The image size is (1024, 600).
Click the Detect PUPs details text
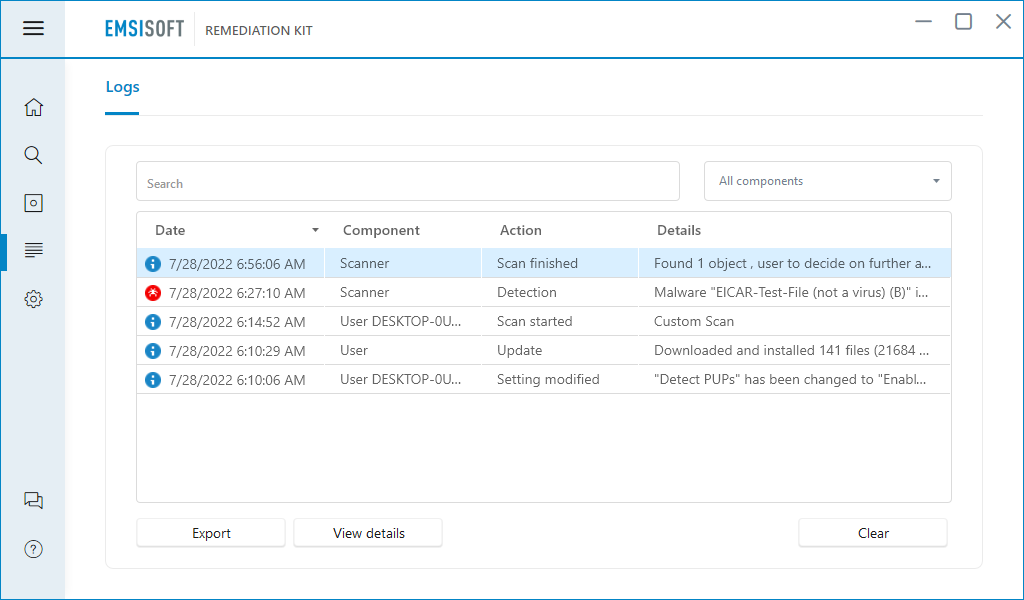click(x=790, y=379)
